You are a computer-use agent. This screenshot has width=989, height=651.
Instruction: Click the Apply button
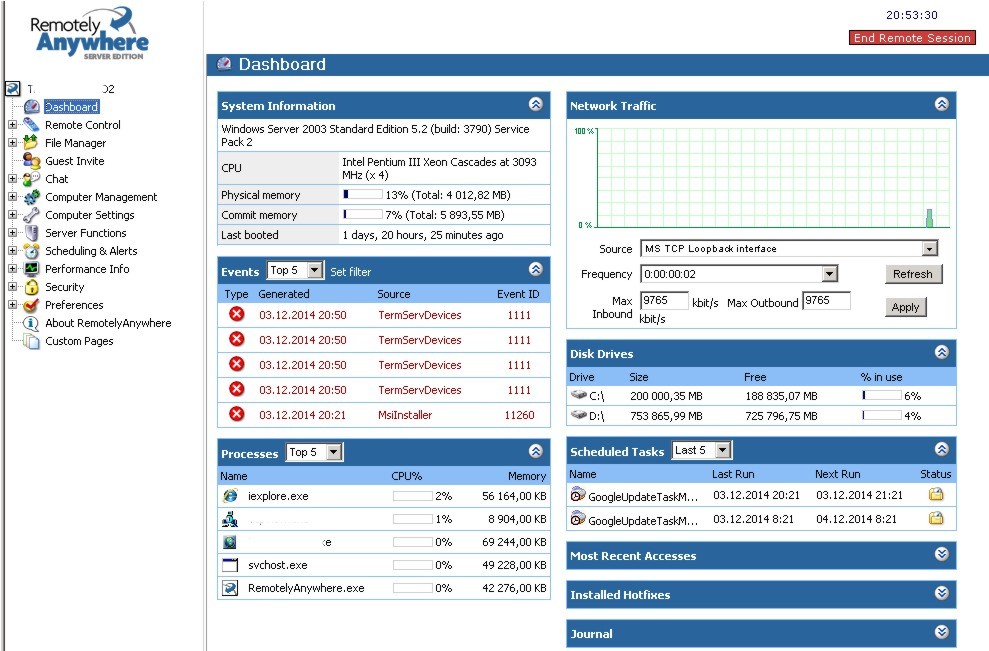(905, 307)
